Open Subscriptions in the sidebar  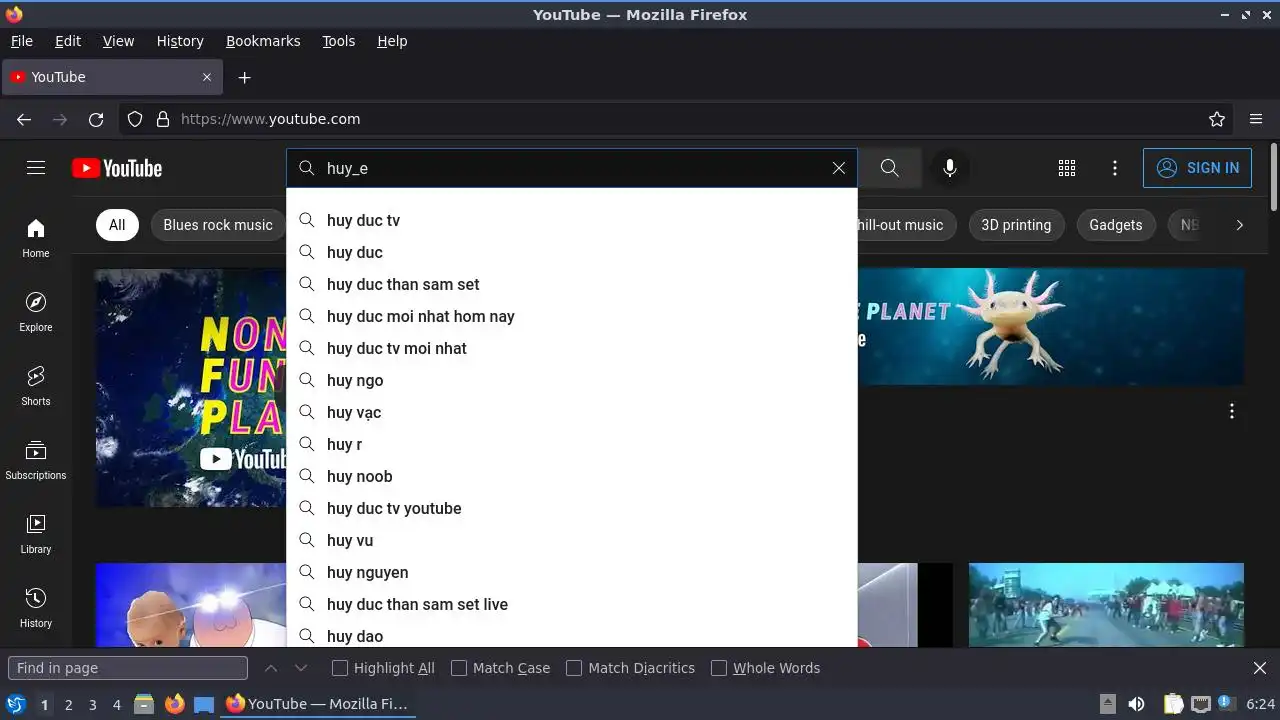[x=36, y=460]
